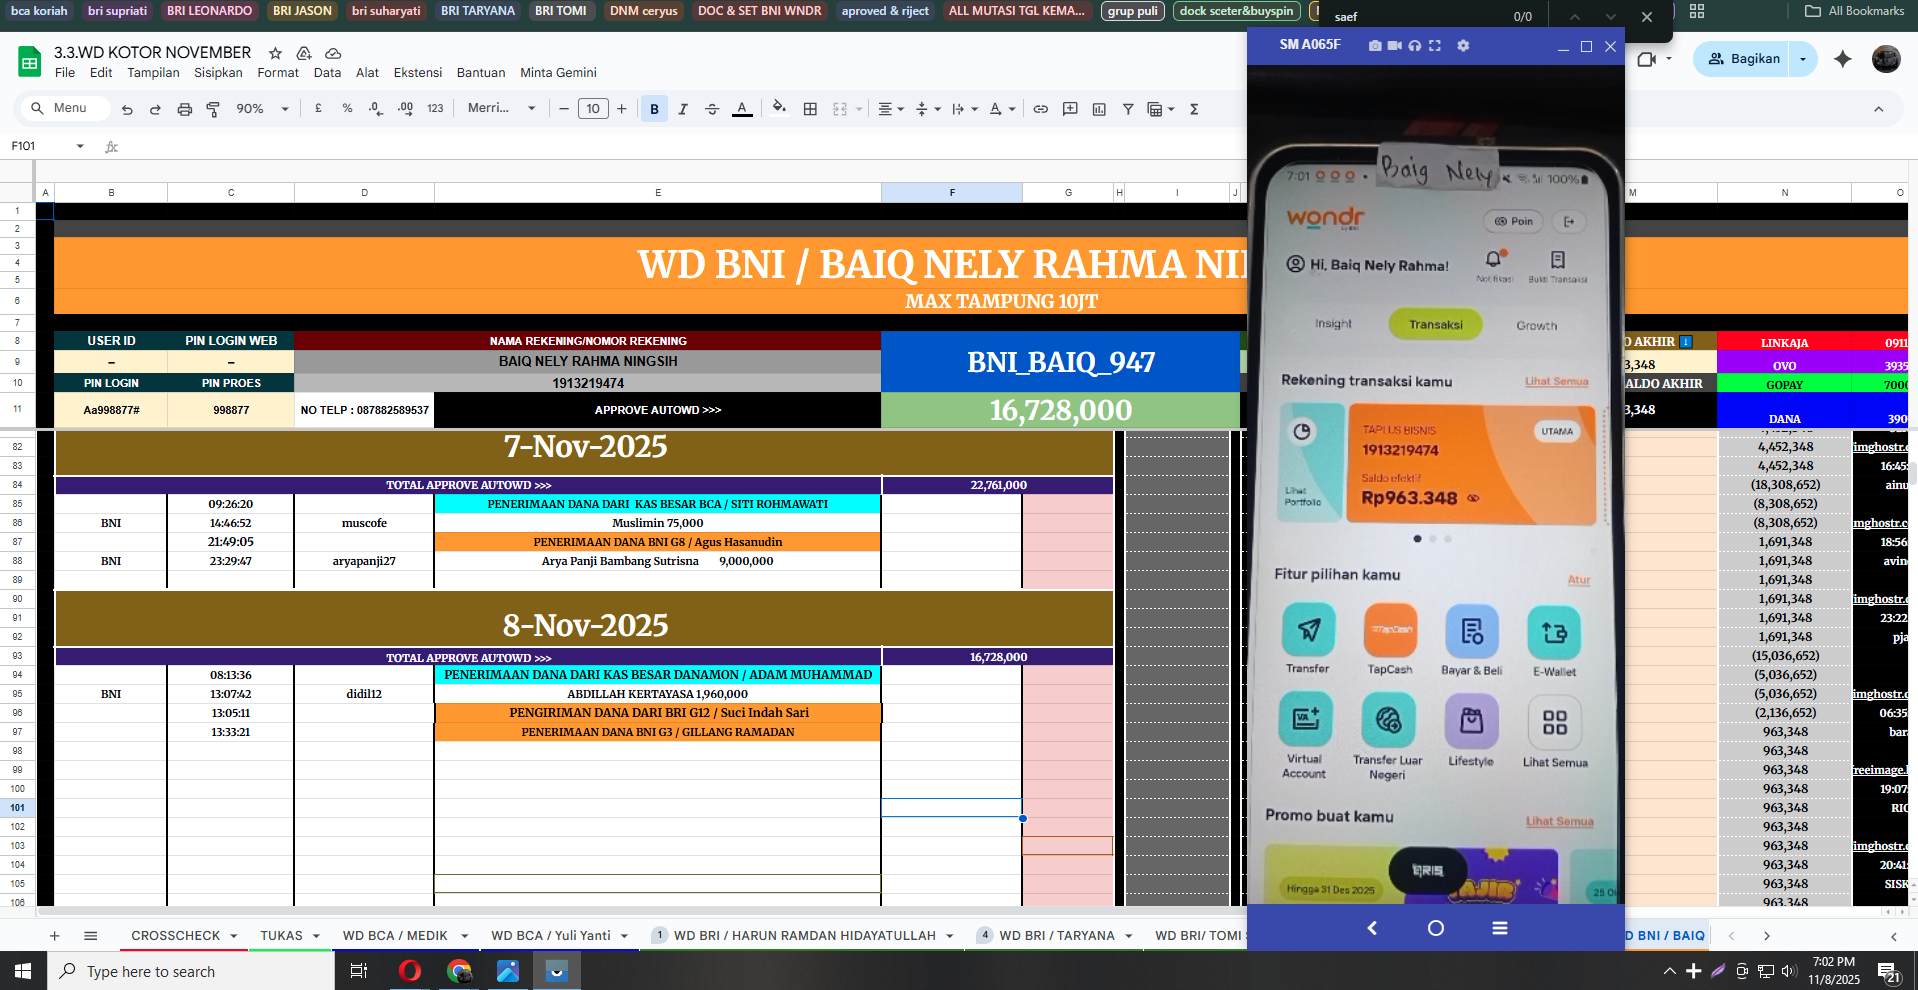Image resolution: width=1918 pixels, height=990 pixels.
Task: Open text wrapping dropdown
Action: pos(965,109)
